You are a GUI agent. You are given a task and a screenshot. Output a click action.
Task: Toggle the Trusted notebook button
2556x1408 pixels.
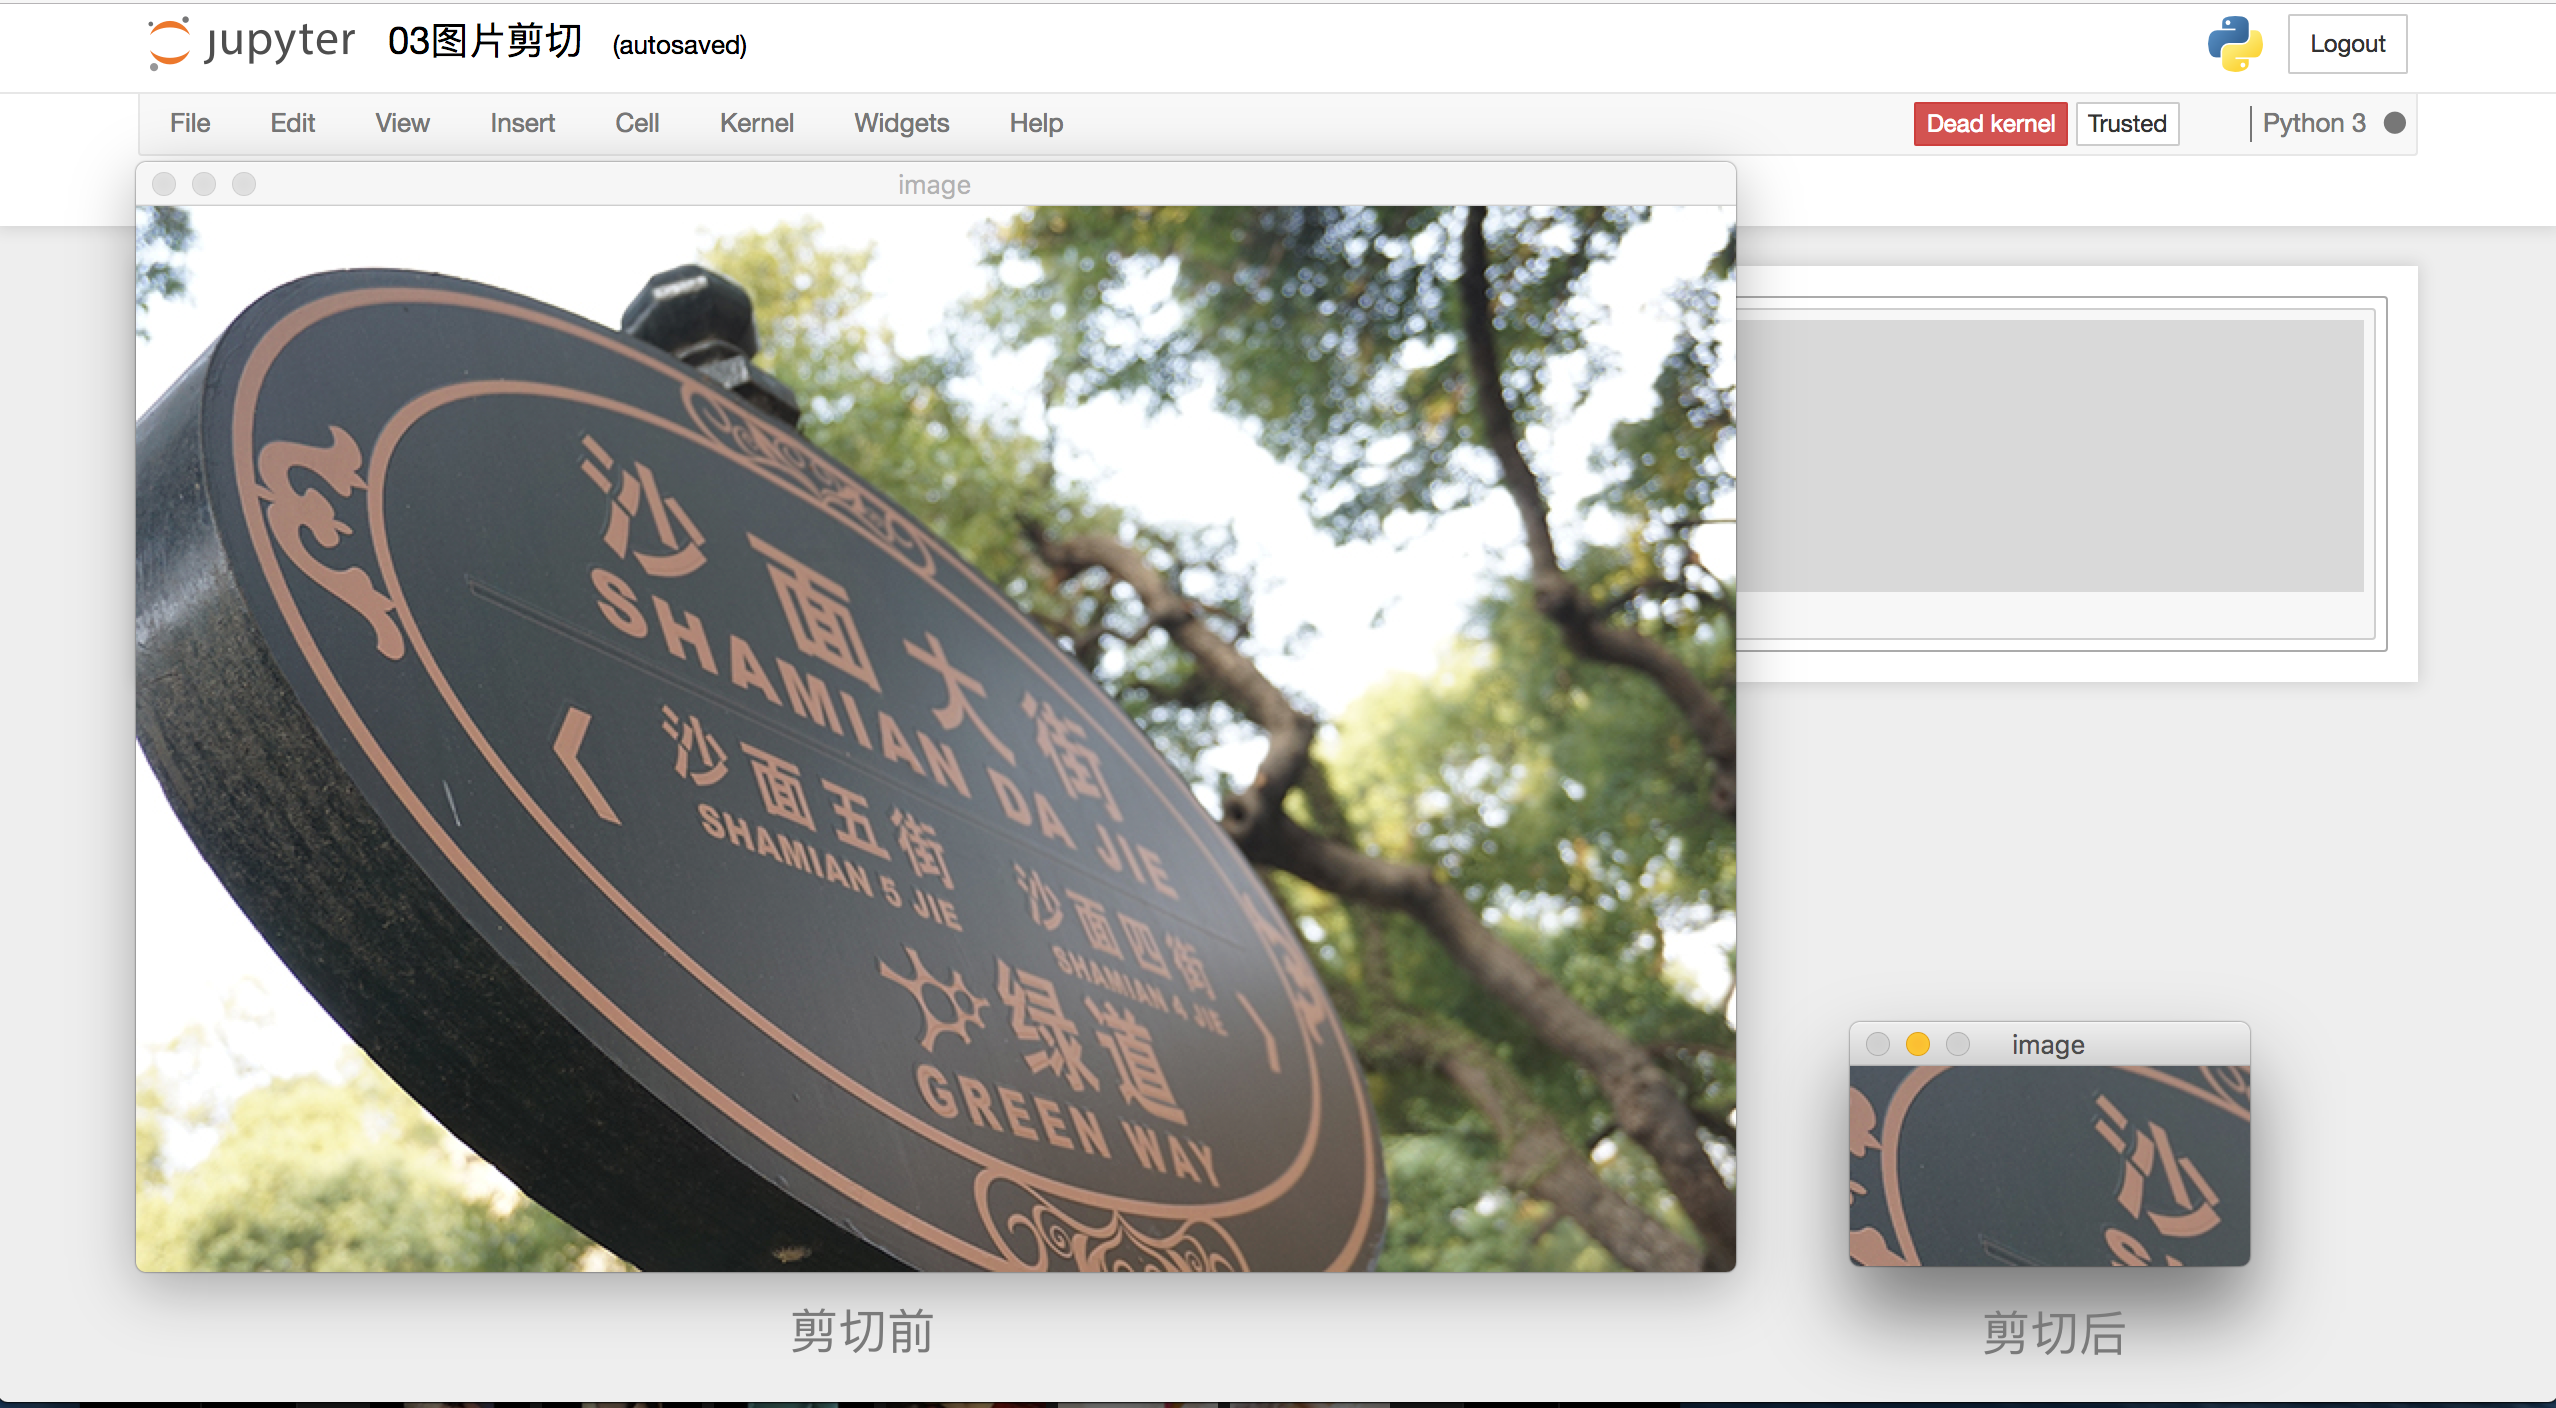click(2126, 124)
